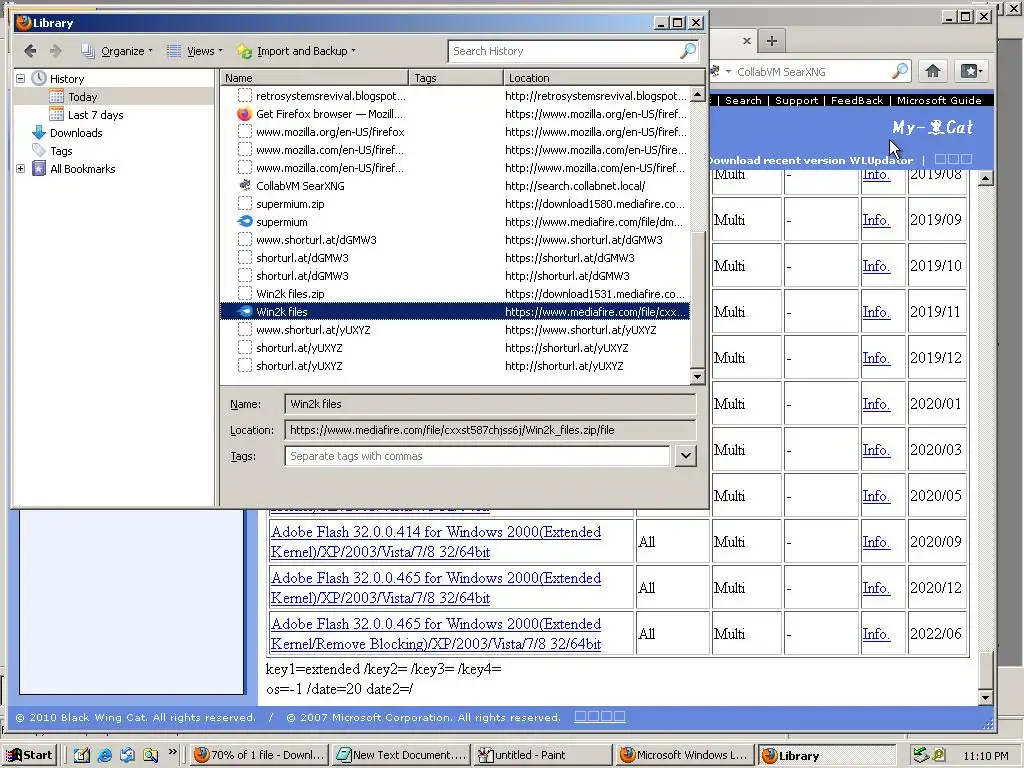Open Info link for 2022/06 row
1024x768 pixels.
pyautogui.click(x=876, y=633)
